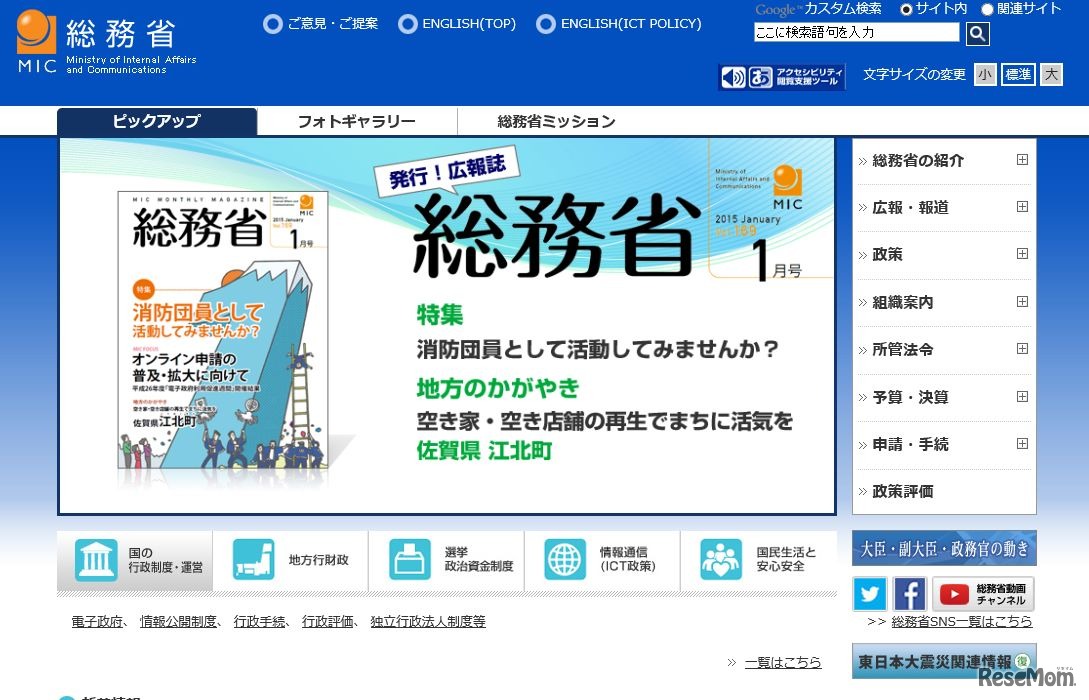The width and height of the screenshot is (1089, 700).
Task: Select the 国民生活と安心安全 category label
Action: (x=786, y=559)
